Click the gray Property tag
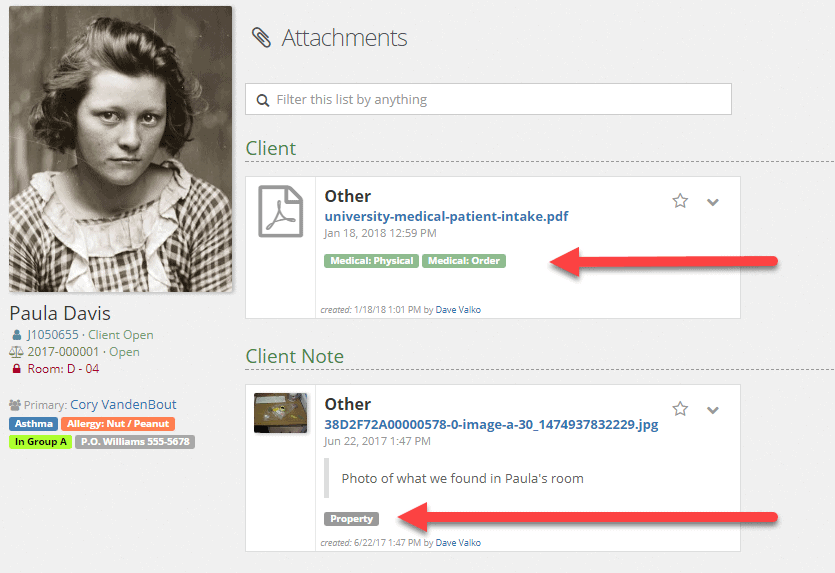This screenshot has height=573, width=835. [x=351, y=519]
